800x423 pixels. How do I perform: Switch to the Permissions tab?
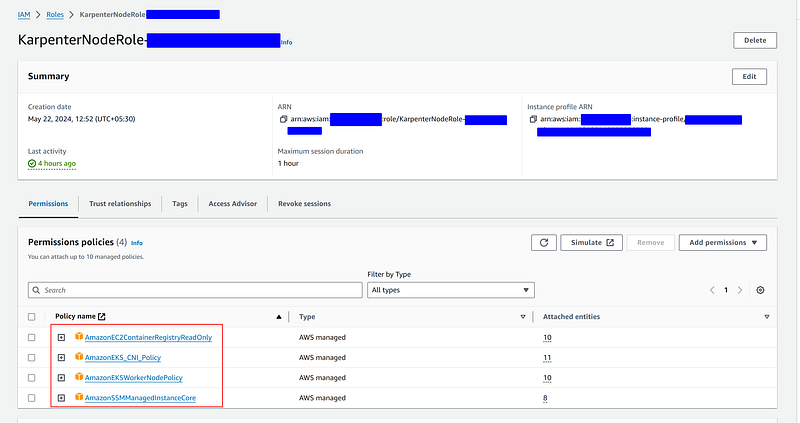tap(48, 204)
